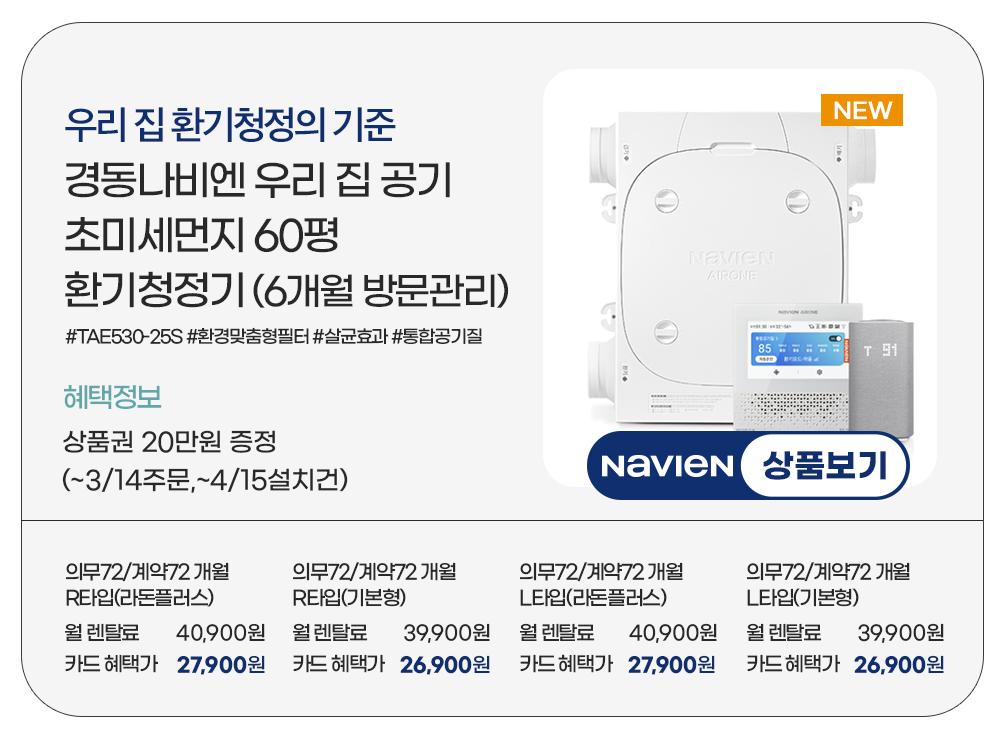Select the L타입(라돈플러스) plan option
Image resolution: width=1000 pixels, height=734 pixels.
click(x=593, y=598)
